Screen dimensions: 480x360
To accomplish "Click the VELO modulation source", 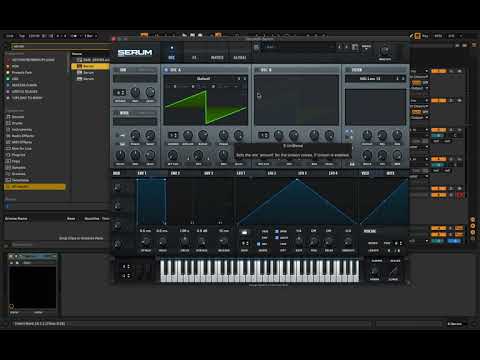I will tap(365, 173).
